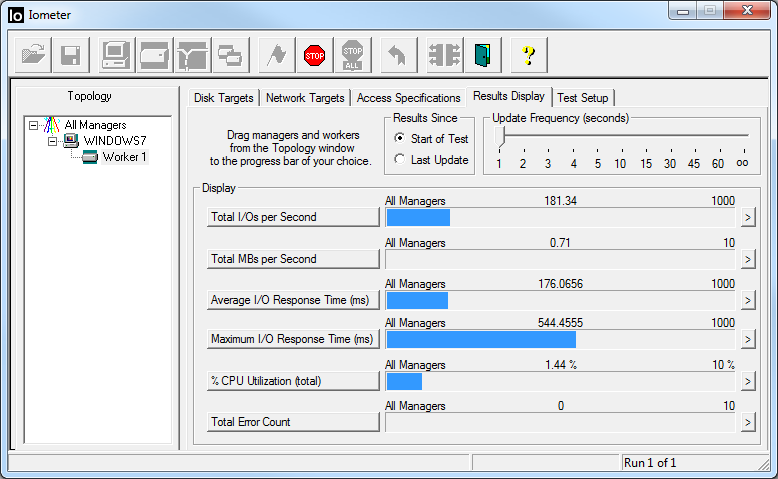Open arrow menu for CPU Utilization row
The width and height of the screenshot is (778, 479).
coord(748,381)
